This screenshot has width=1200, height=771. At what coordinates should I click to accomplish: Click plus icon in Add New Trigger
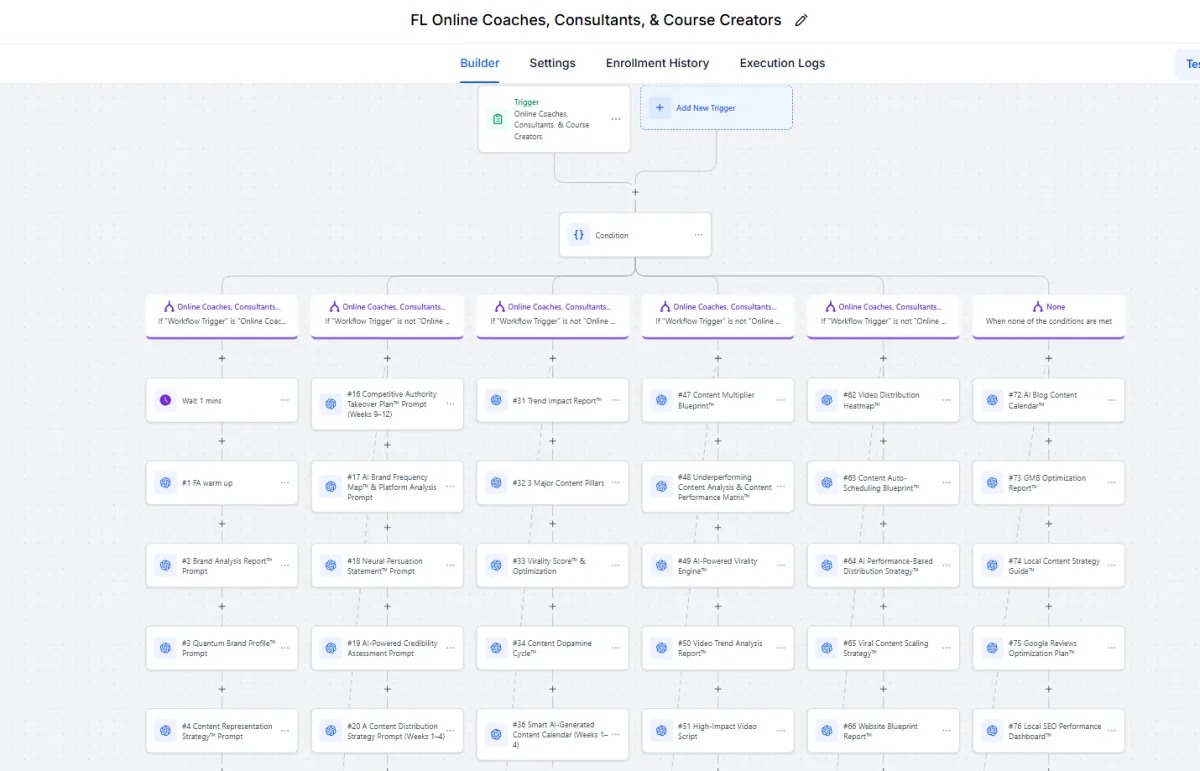pyautogui.click(x=659, y=108)
